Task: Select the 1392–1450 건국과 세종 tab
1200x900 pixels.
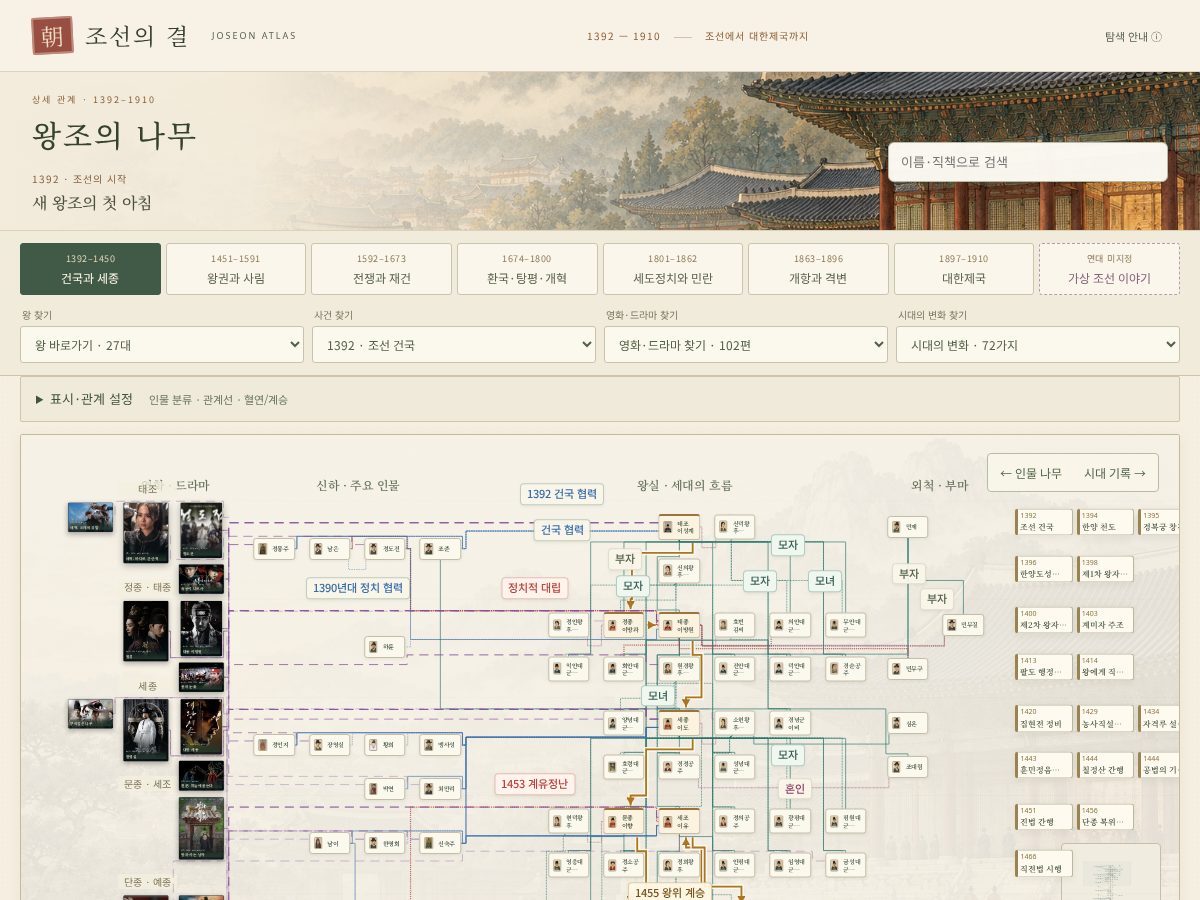Action: [90, 269]
